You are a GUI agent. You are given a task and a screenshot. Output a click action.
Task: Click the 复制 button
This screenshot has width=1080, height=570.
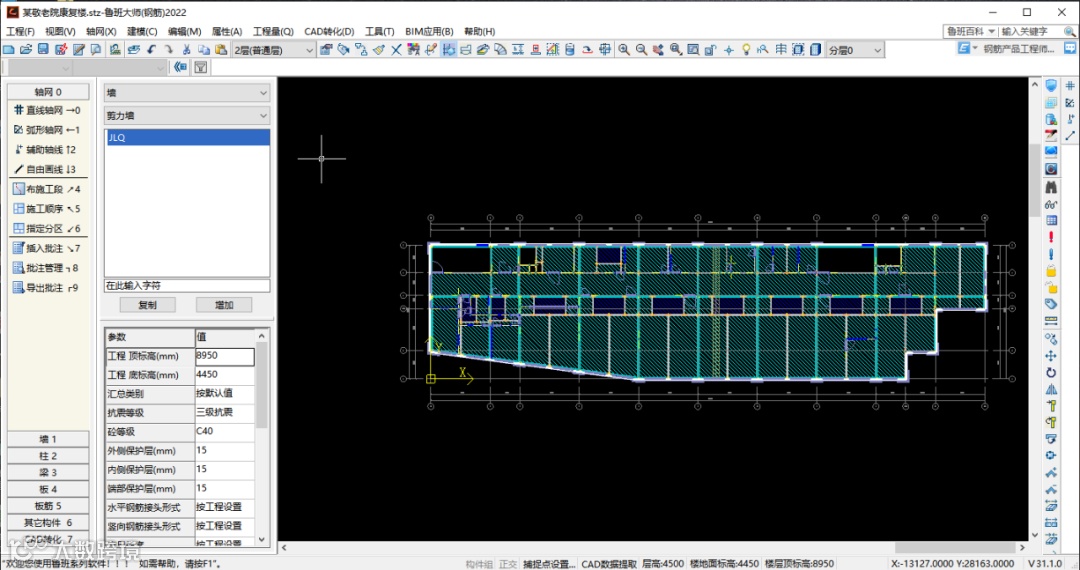point(147,305)
